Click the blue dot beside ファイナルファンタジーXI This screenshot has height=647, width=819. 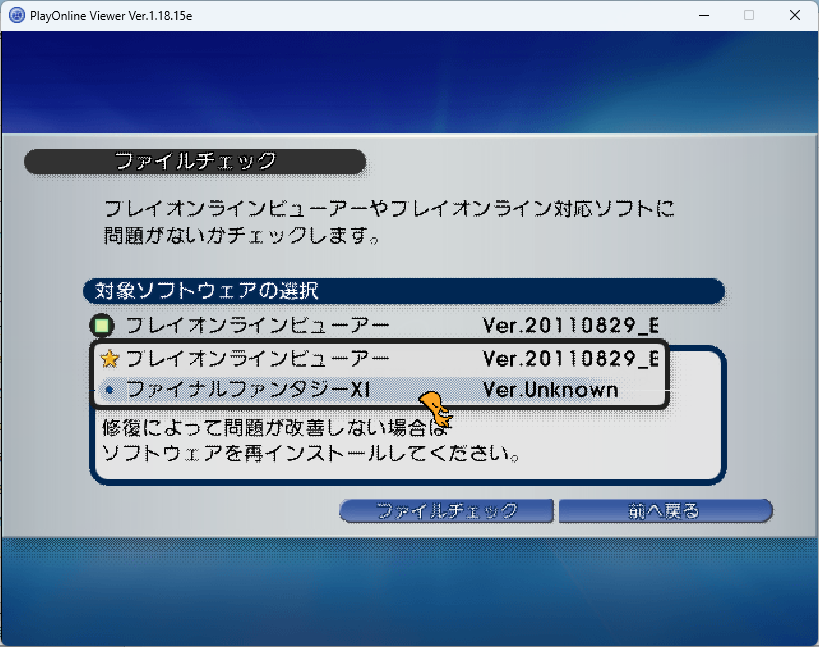[109, 390]
